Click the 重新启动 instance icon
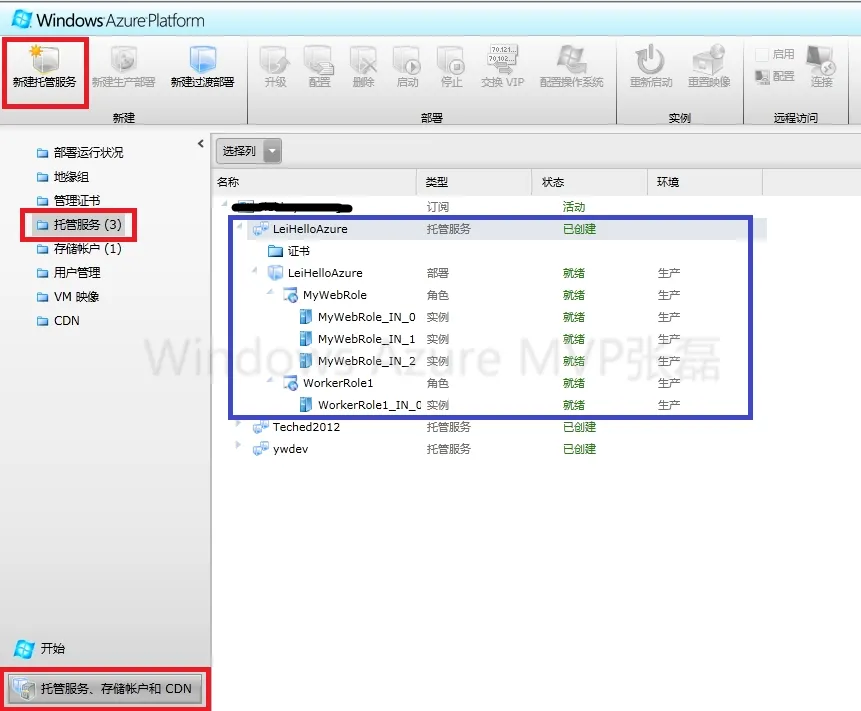 pos(651,59)
